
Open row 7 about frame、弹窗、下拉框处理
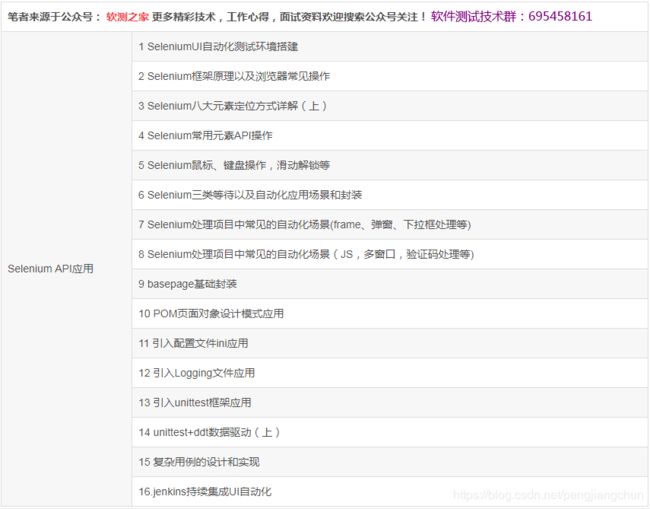[390, 225]
